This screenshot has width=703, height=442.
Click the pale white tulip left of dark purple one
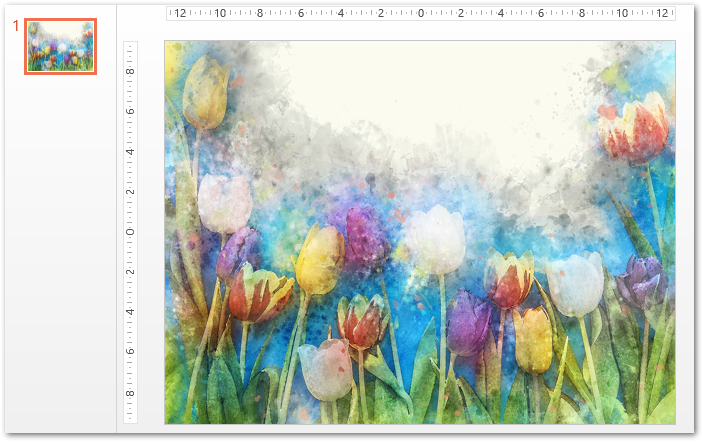click(x=576, y=284)
